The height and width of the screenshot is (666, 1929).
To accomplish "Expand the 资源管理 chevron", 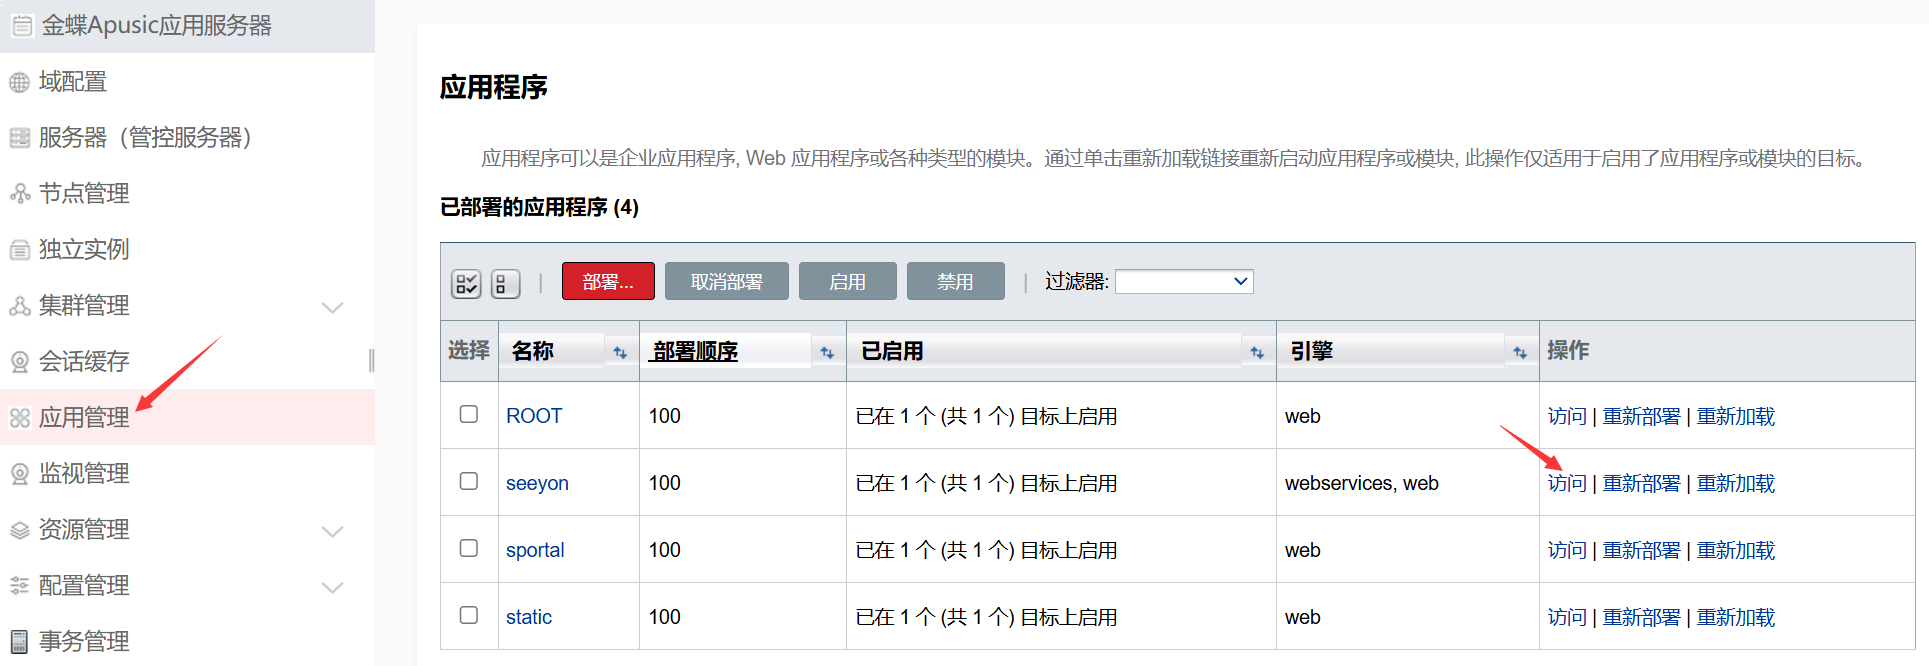I will [x=332, y=531].
